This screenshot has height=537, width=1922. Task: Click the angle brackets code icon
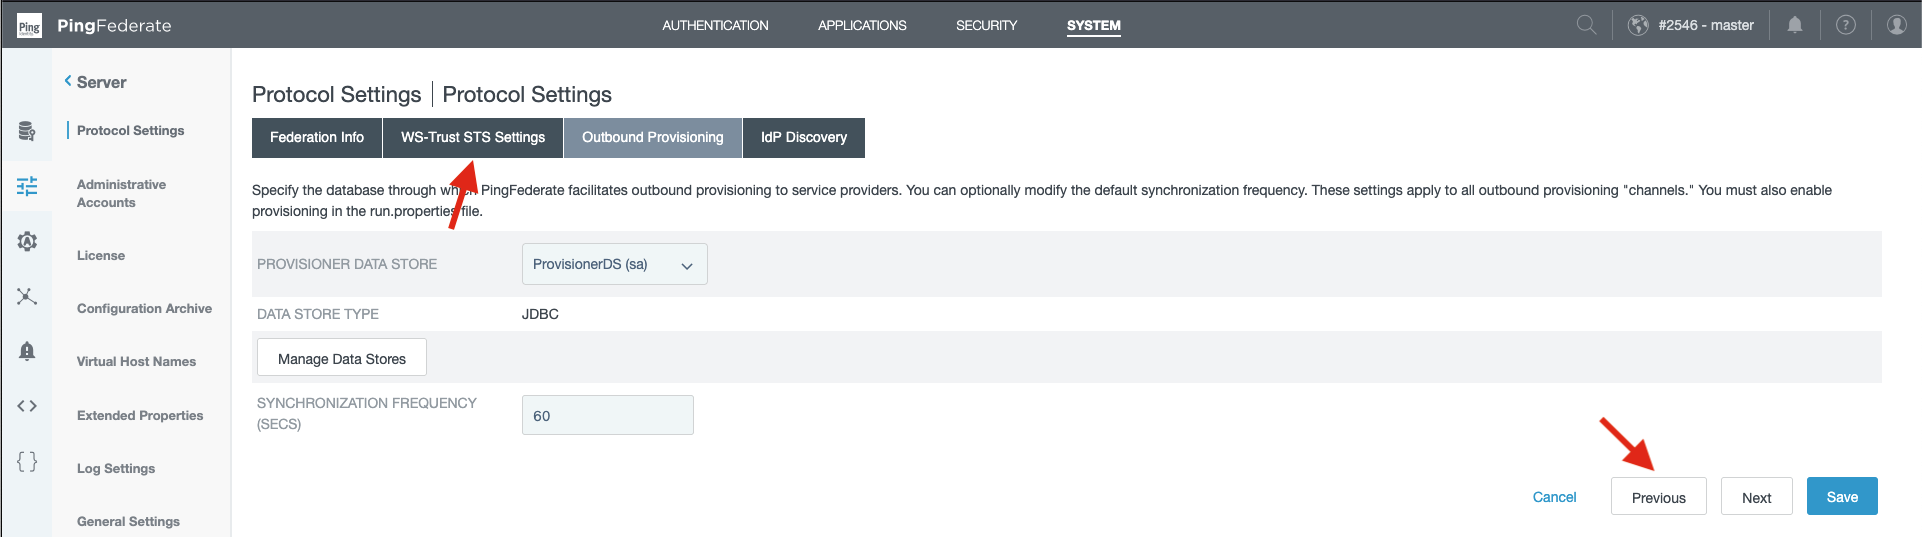point(27,406)
